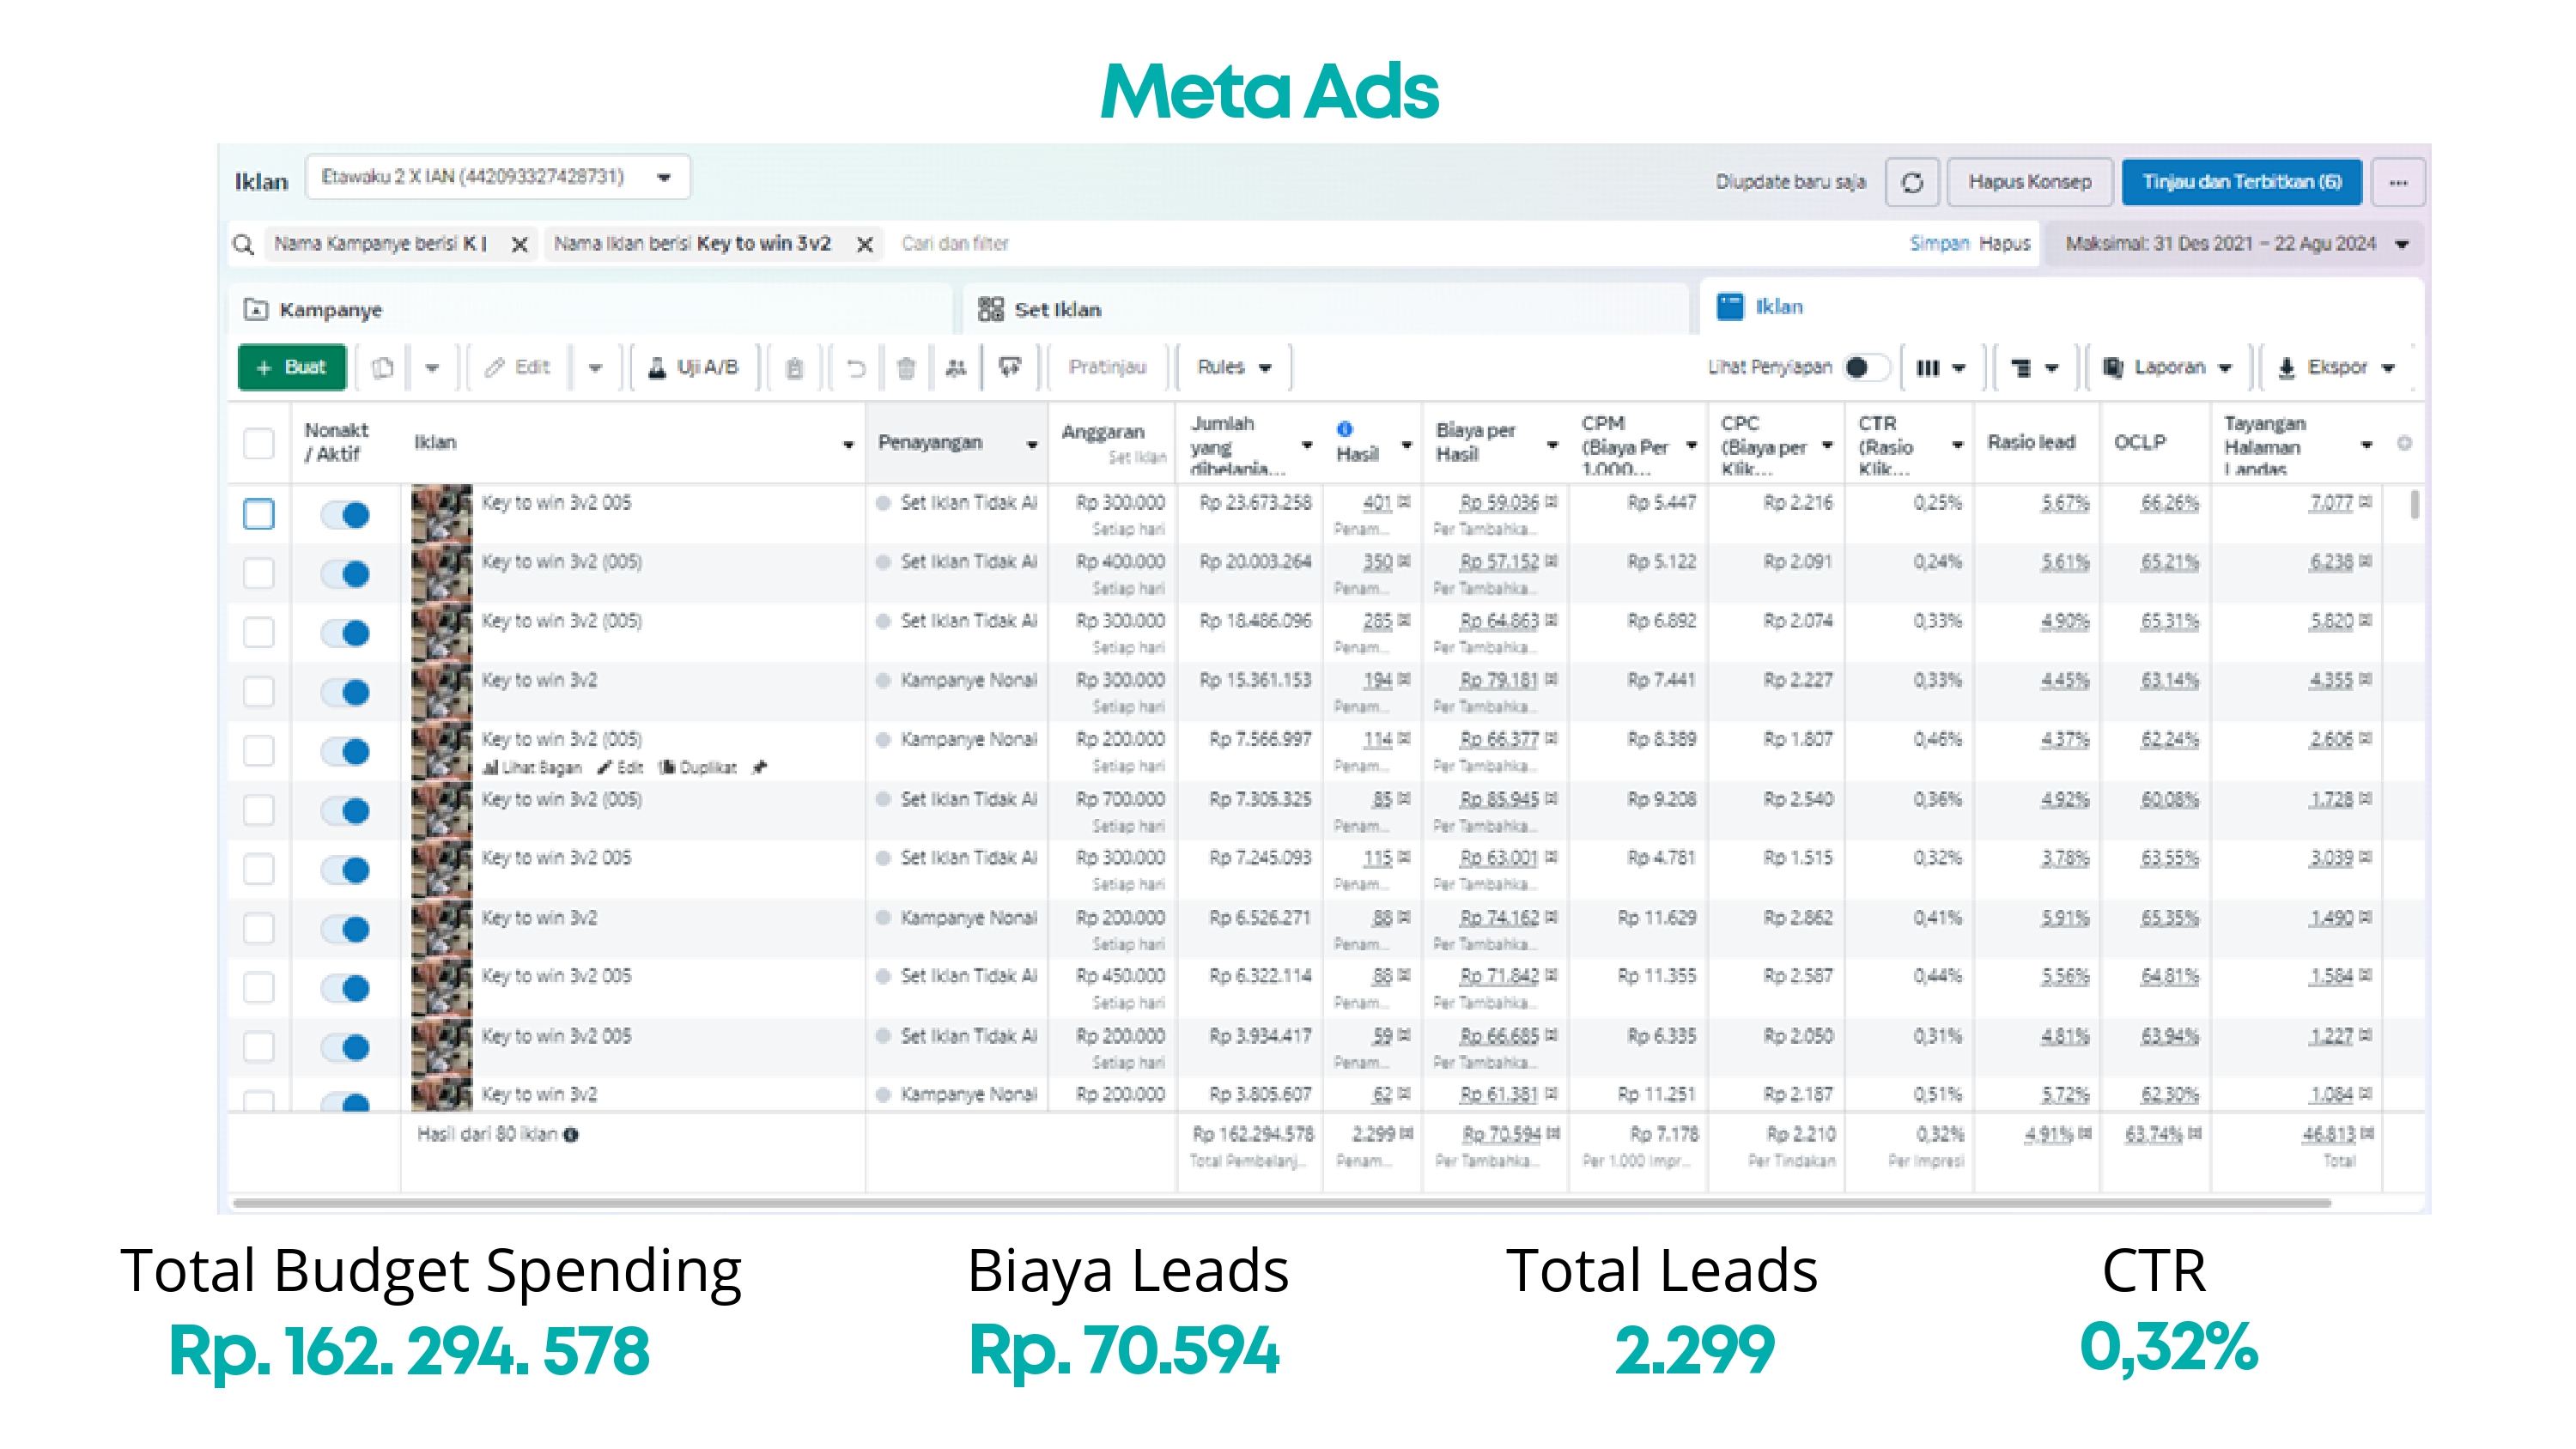Remove the Nama Kampanye berisi filter chip
The image size is (2576, 1449).
[x=519, y=244]
